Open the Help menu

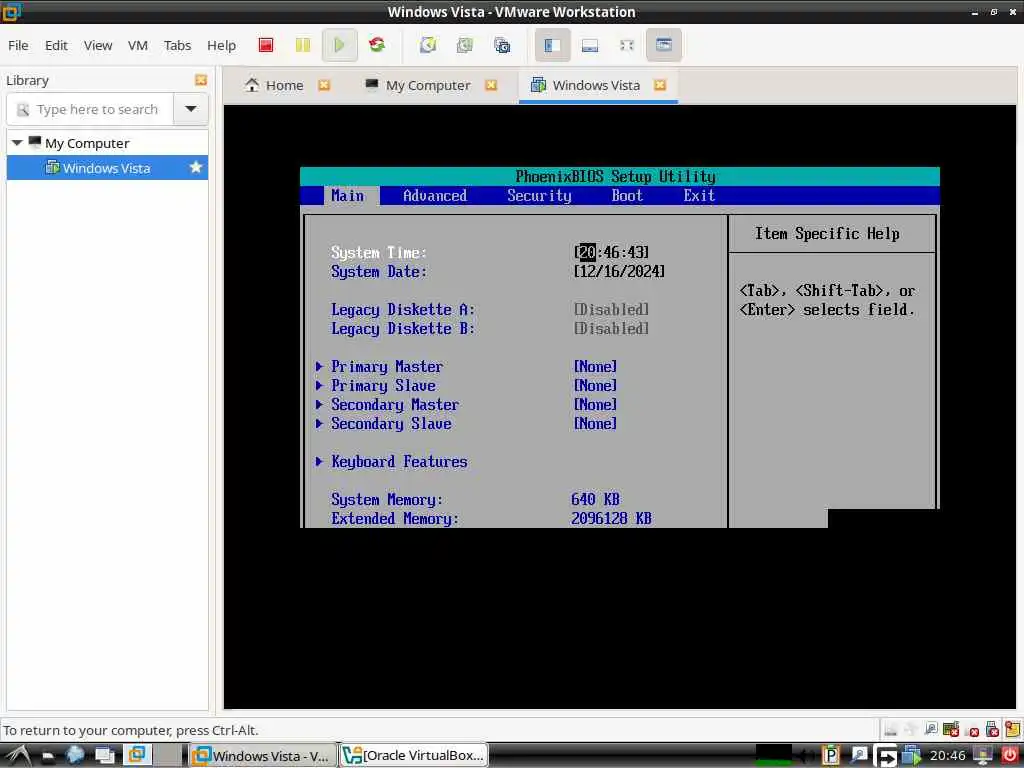[221, 45]
